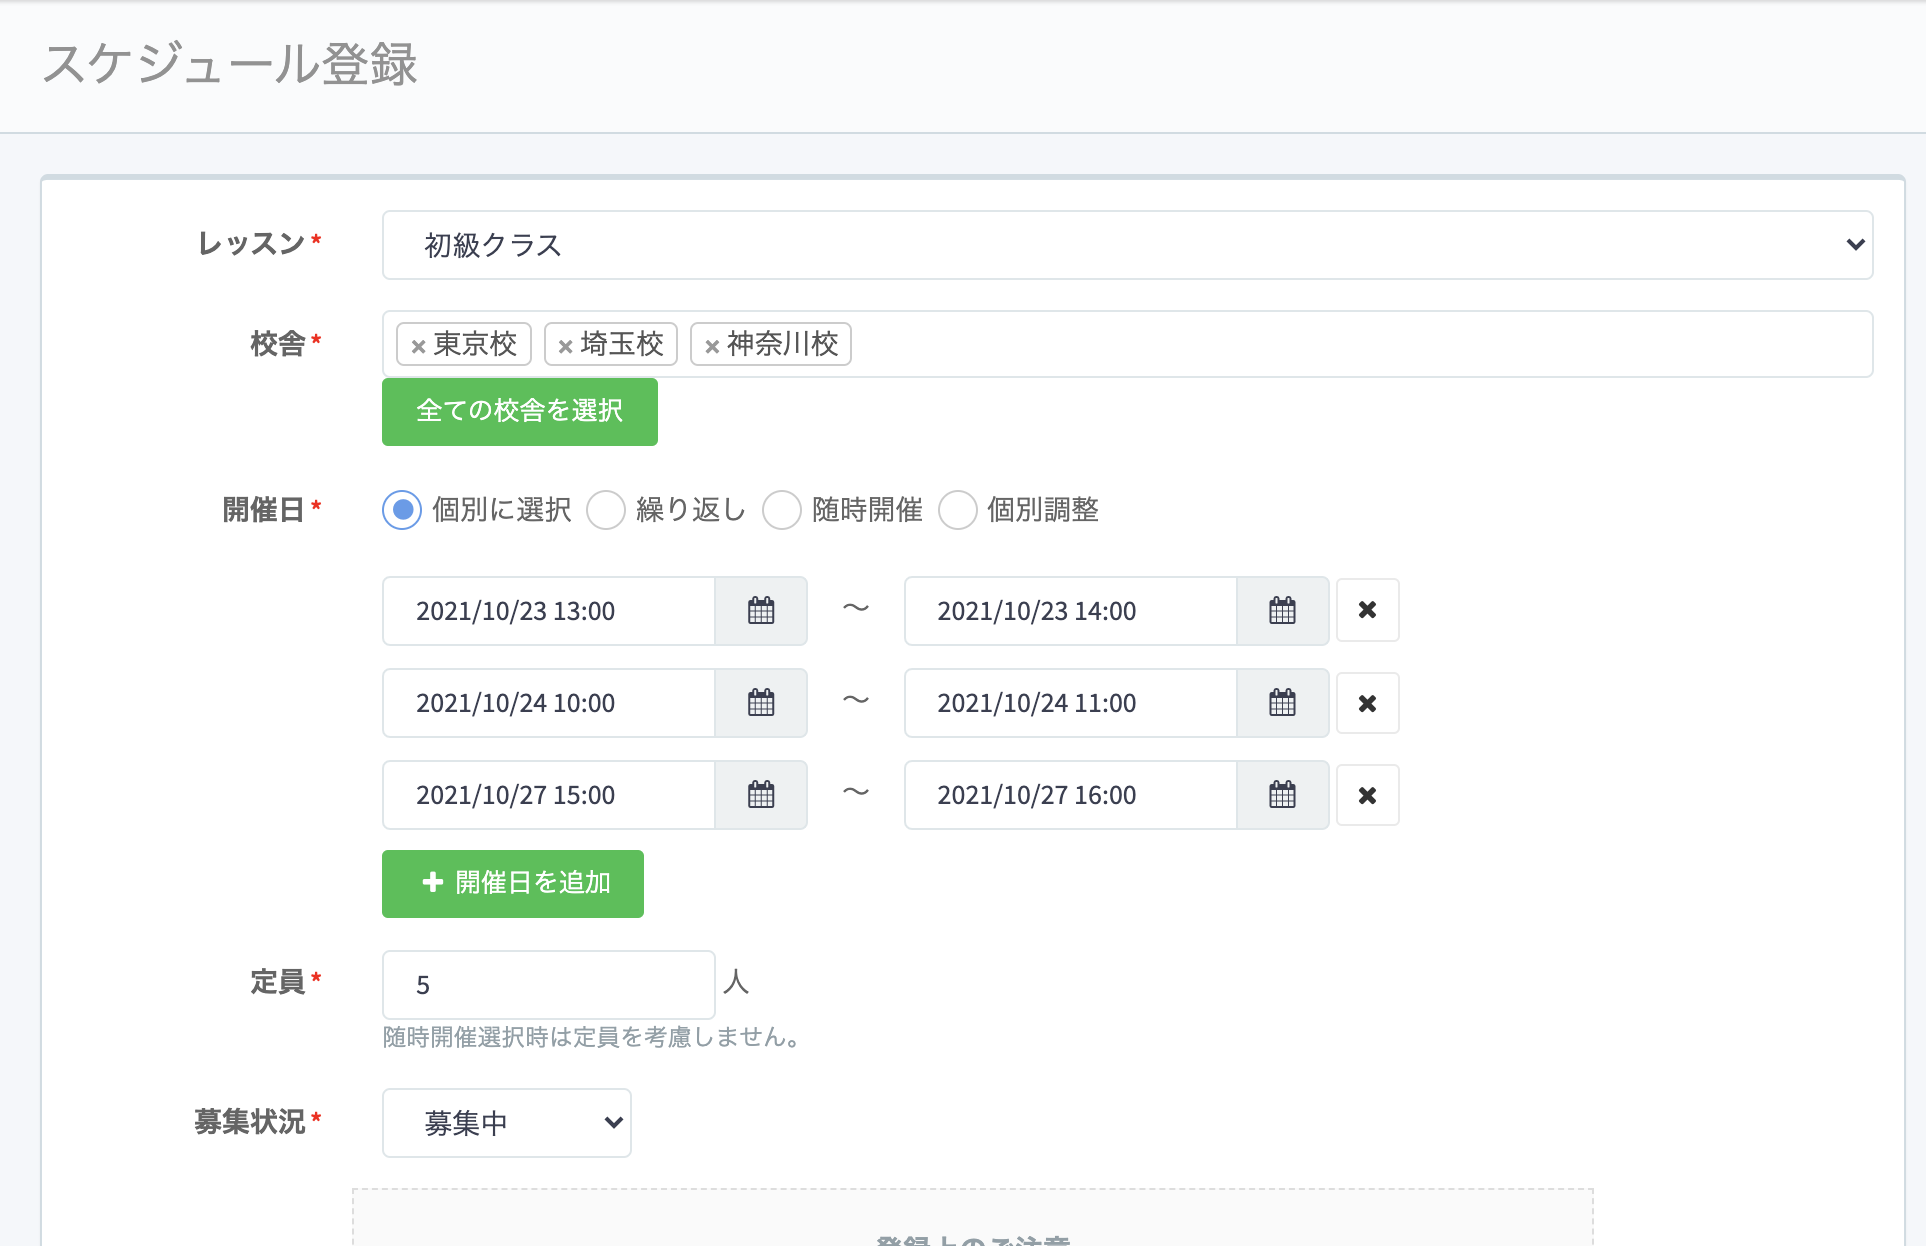Select the 個別調整 radio option
The image size is (1926, 1246).
coord(957,510)
